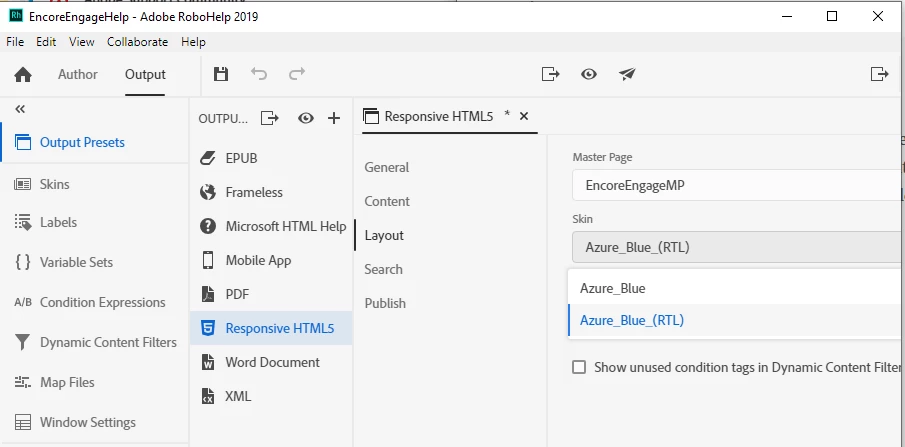Image resolution: width=905 pixels, height=447 pixels.
Task: Select the Word Document preset
Action: coord(271,362)
